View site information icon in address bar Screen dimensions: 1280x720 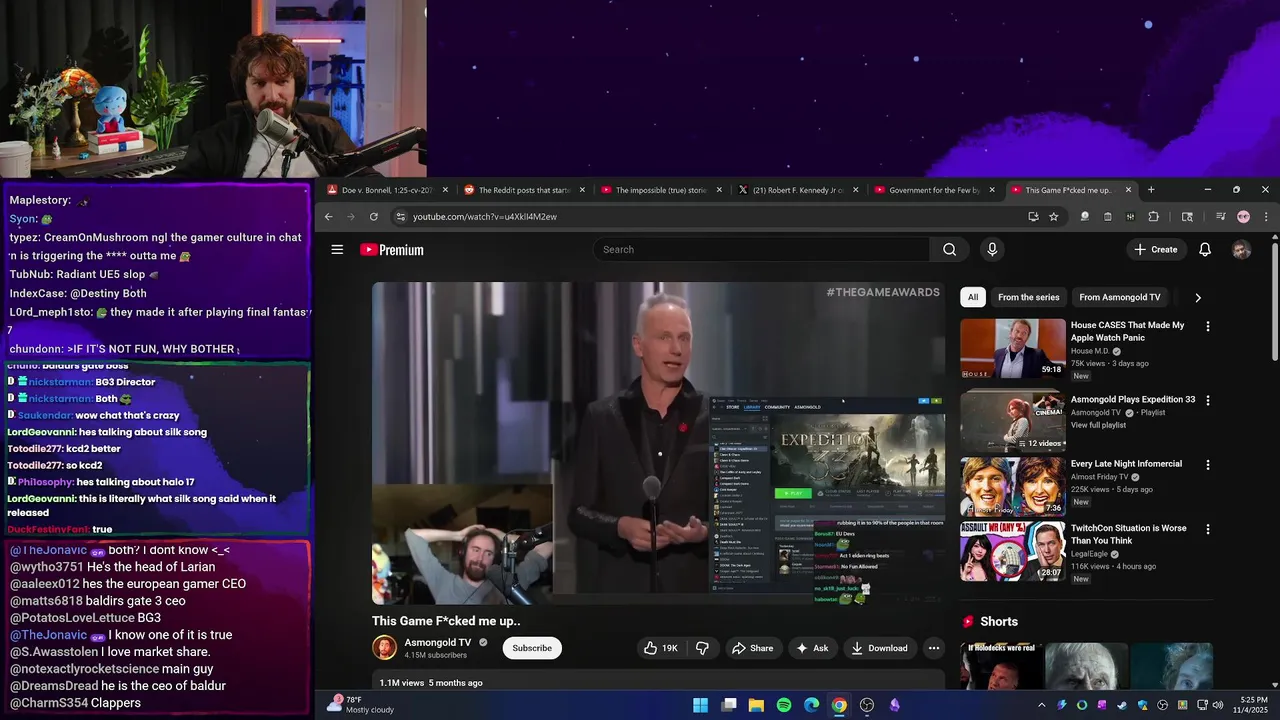pyautogui.click(x=400, y=217)
